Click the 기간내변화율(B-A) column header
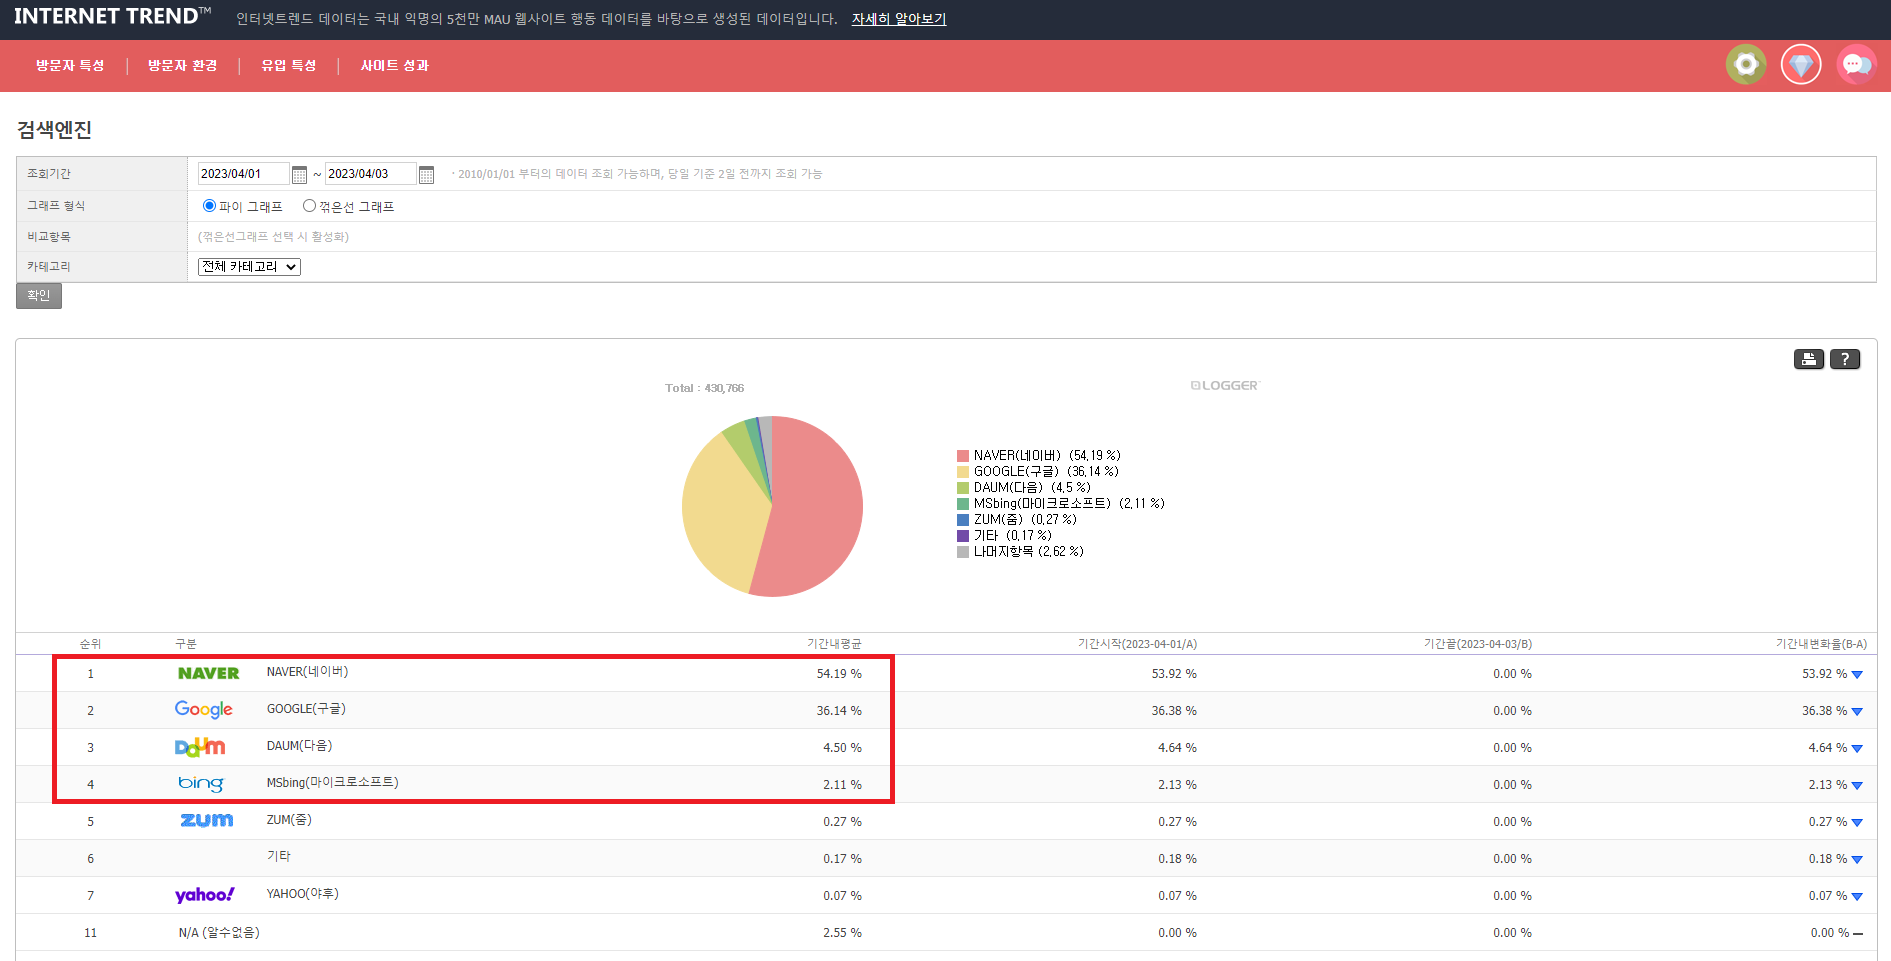The height and width of the screenshot is (961, 1891). pos(1821,644)
